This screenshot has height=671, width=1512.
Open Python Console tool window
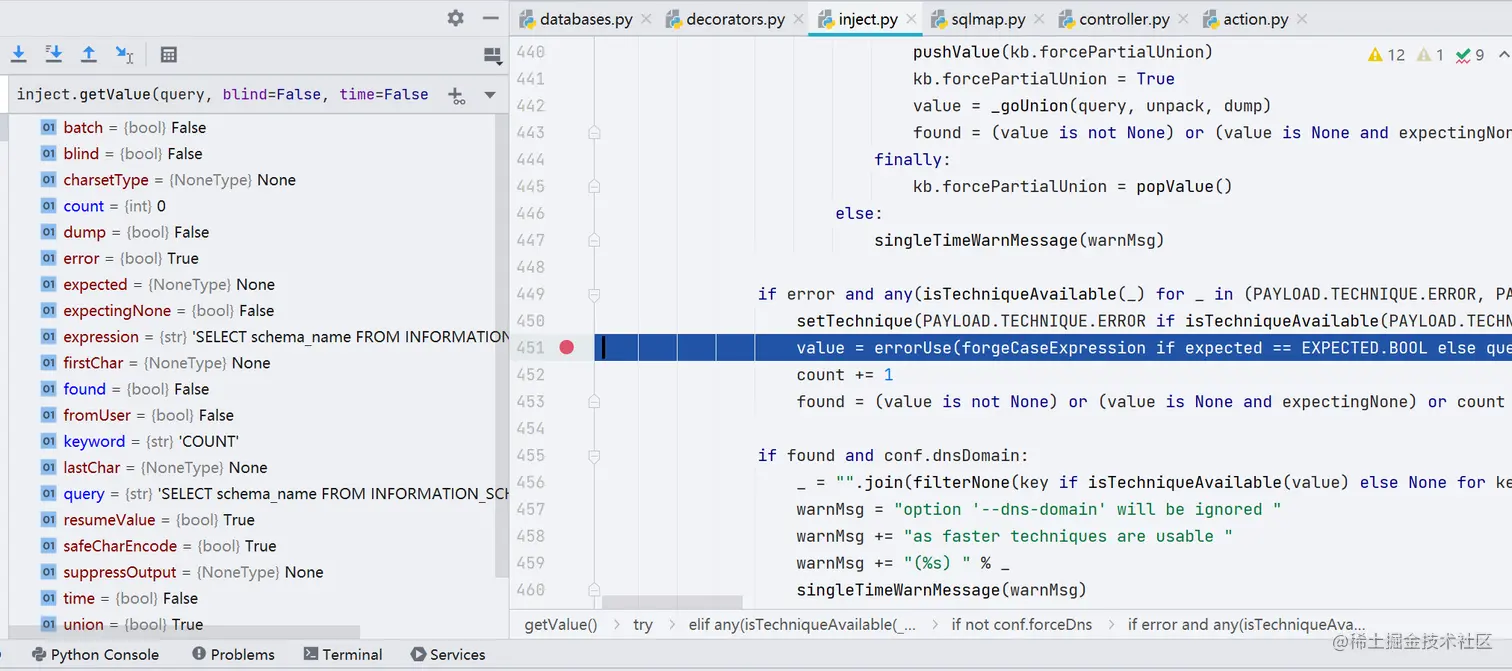[x=95, y=654]
